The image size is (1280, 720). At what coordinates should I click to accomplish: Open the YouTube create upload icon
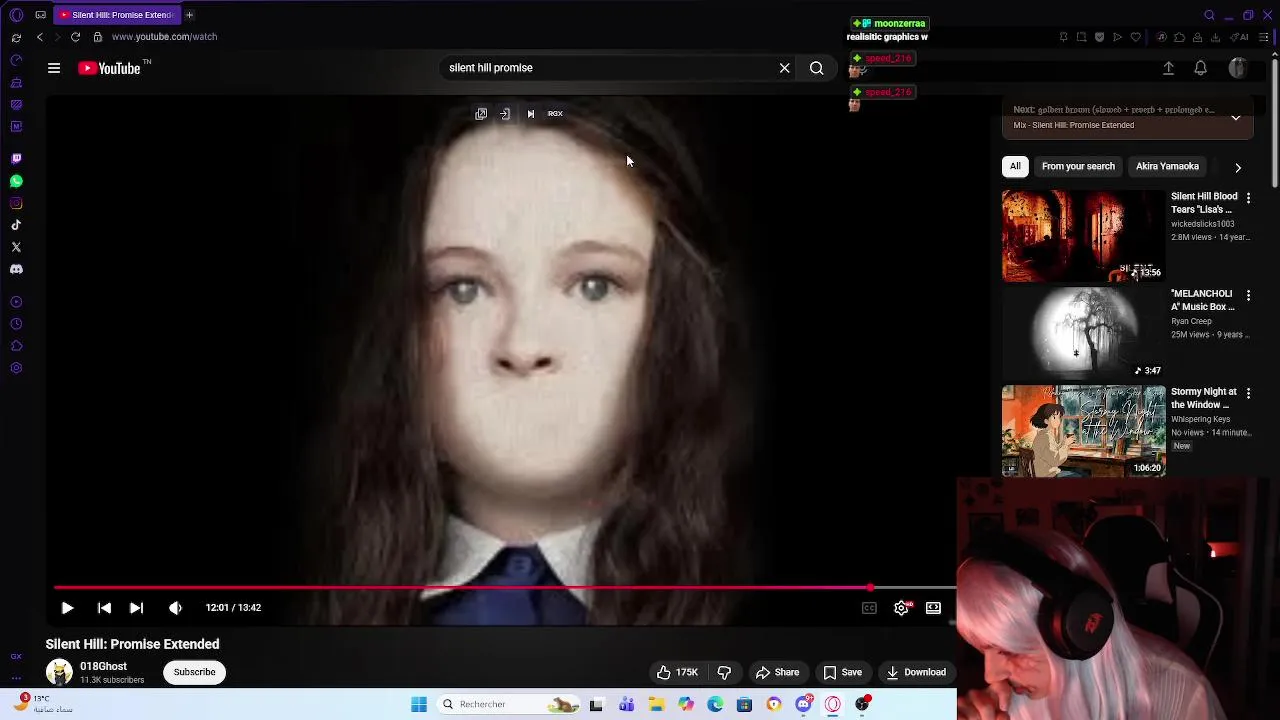coord(1168,68)
